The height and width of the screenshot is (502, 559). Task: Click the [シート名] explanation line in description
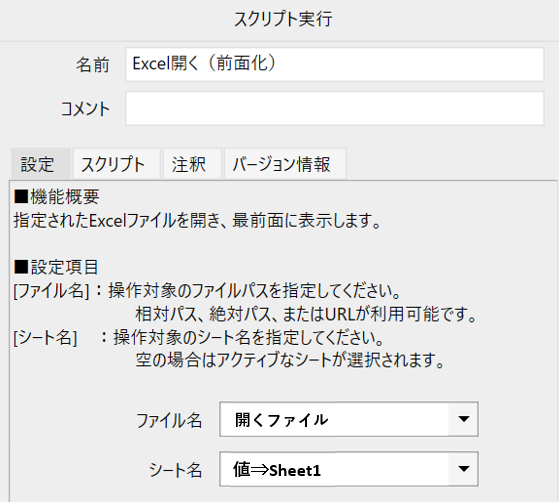[199, 337]
